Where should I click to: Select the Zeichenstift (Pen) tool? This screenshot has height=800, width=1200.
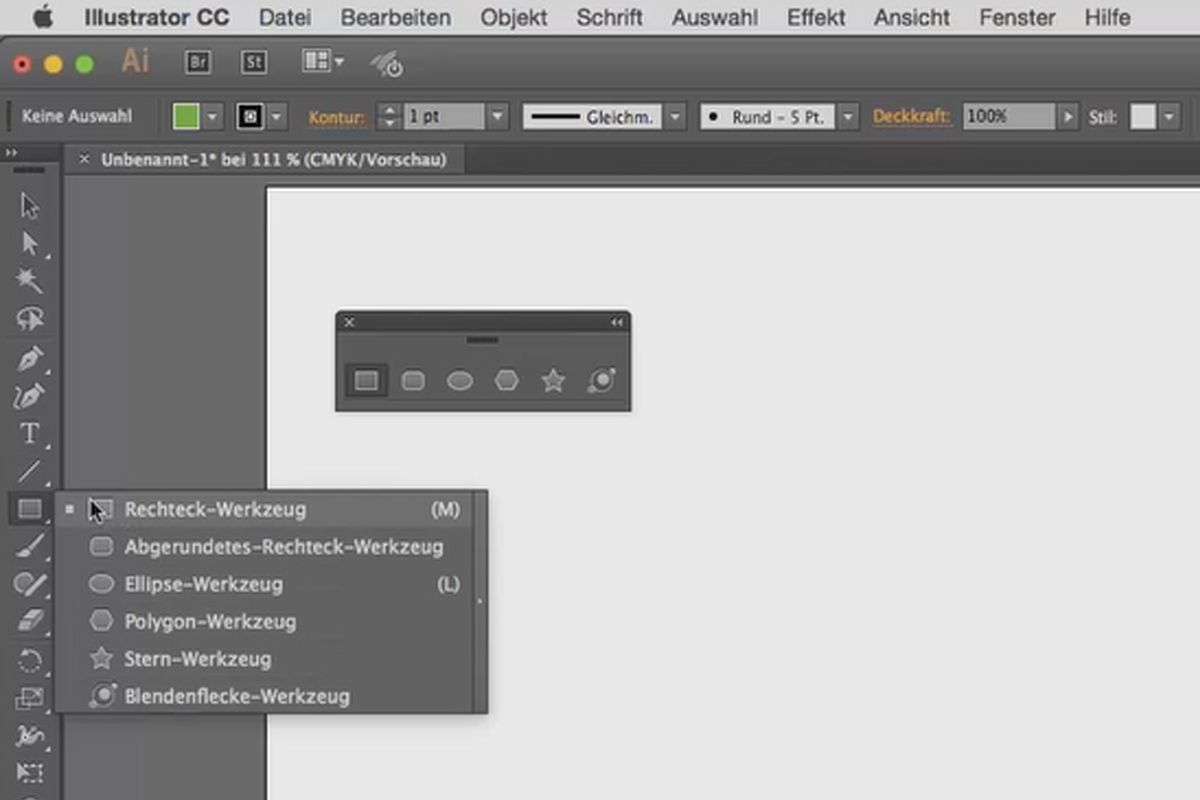click(x=30, y=357)
